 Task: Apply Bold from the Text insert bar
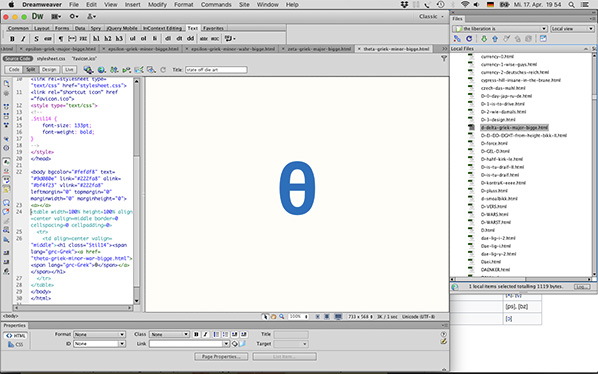point(12,39)
